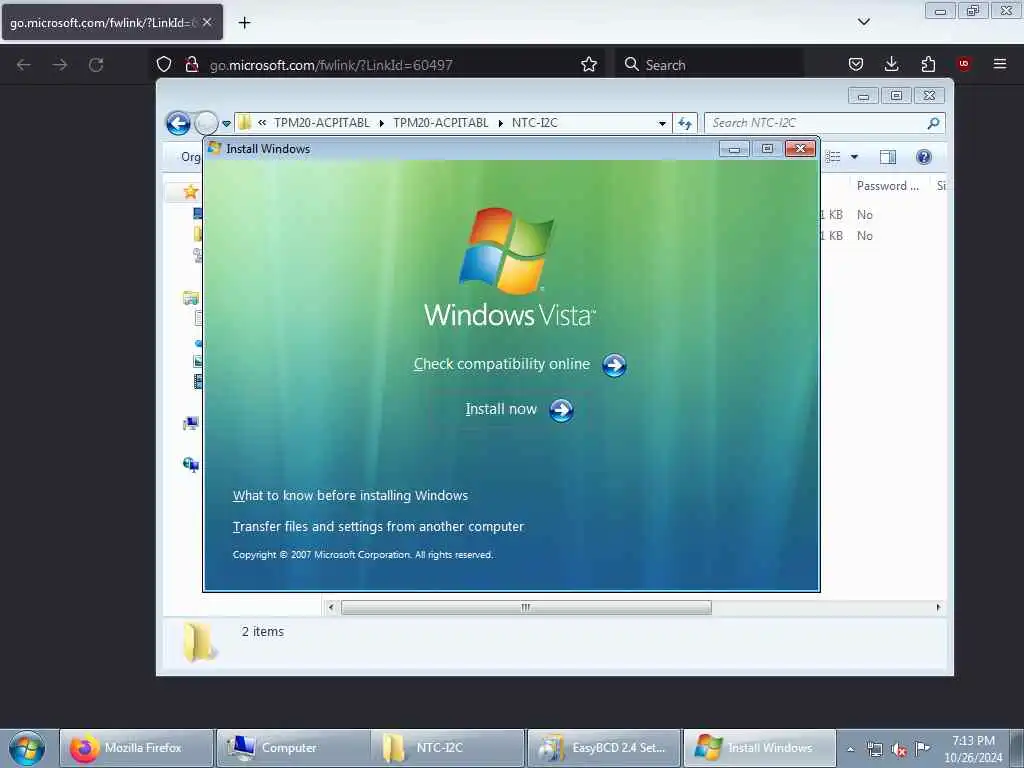
Task: Click the Explorer search magnifier icon
Action: (x=933, y=123)
